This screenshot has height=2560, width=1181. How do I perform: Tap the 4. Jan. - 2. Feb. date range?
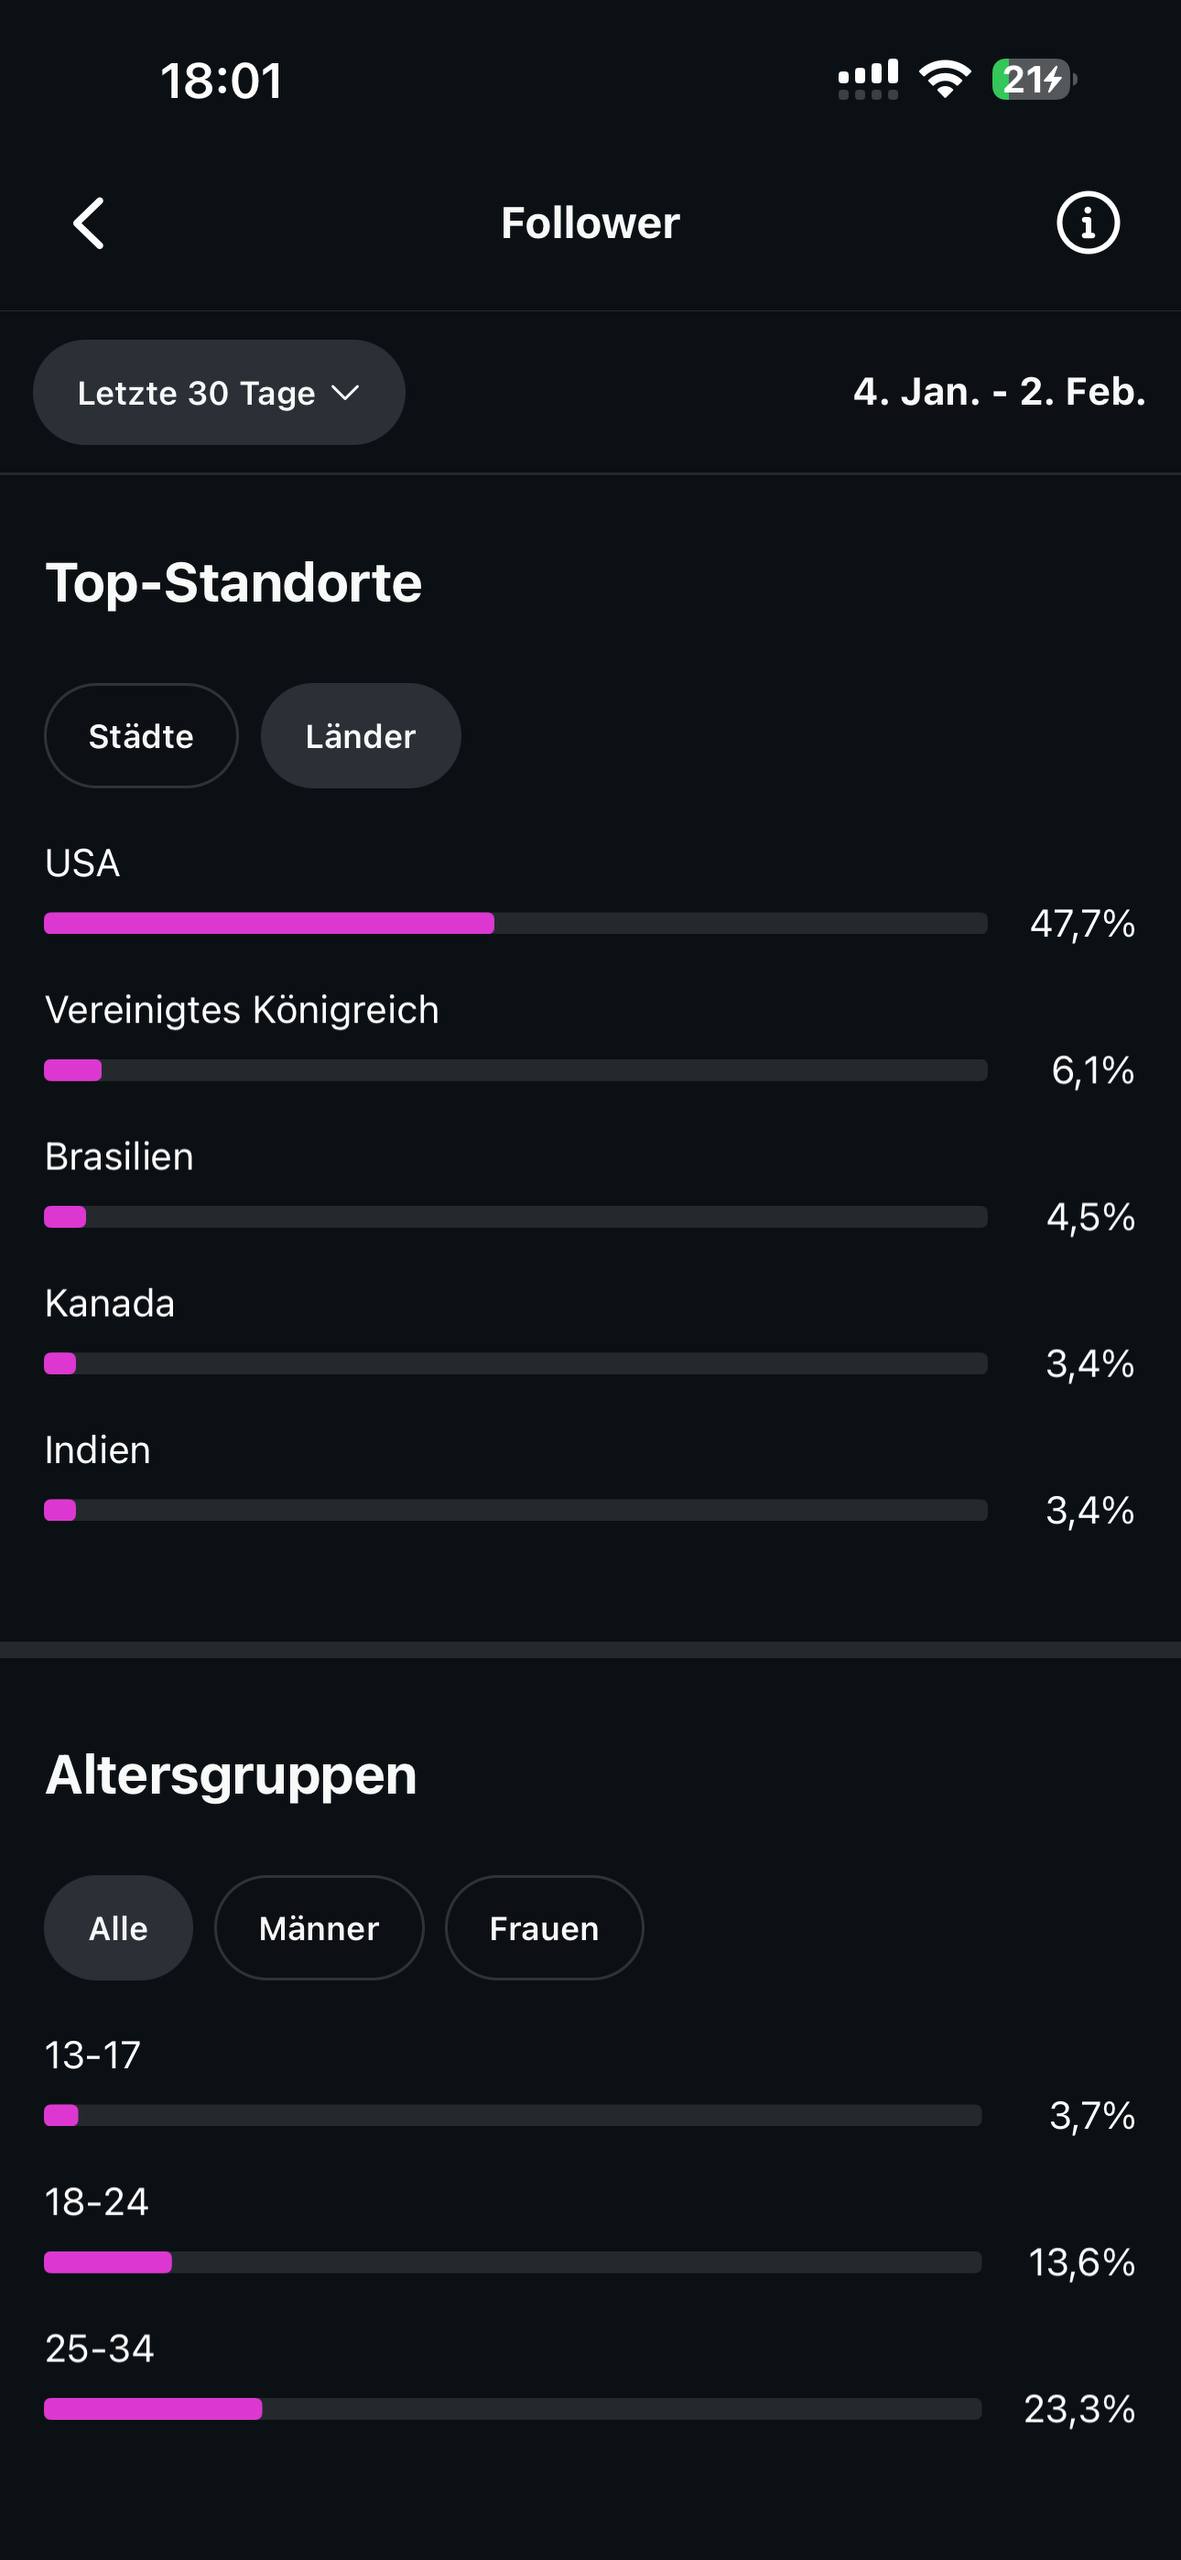click(x=999, y=392)
